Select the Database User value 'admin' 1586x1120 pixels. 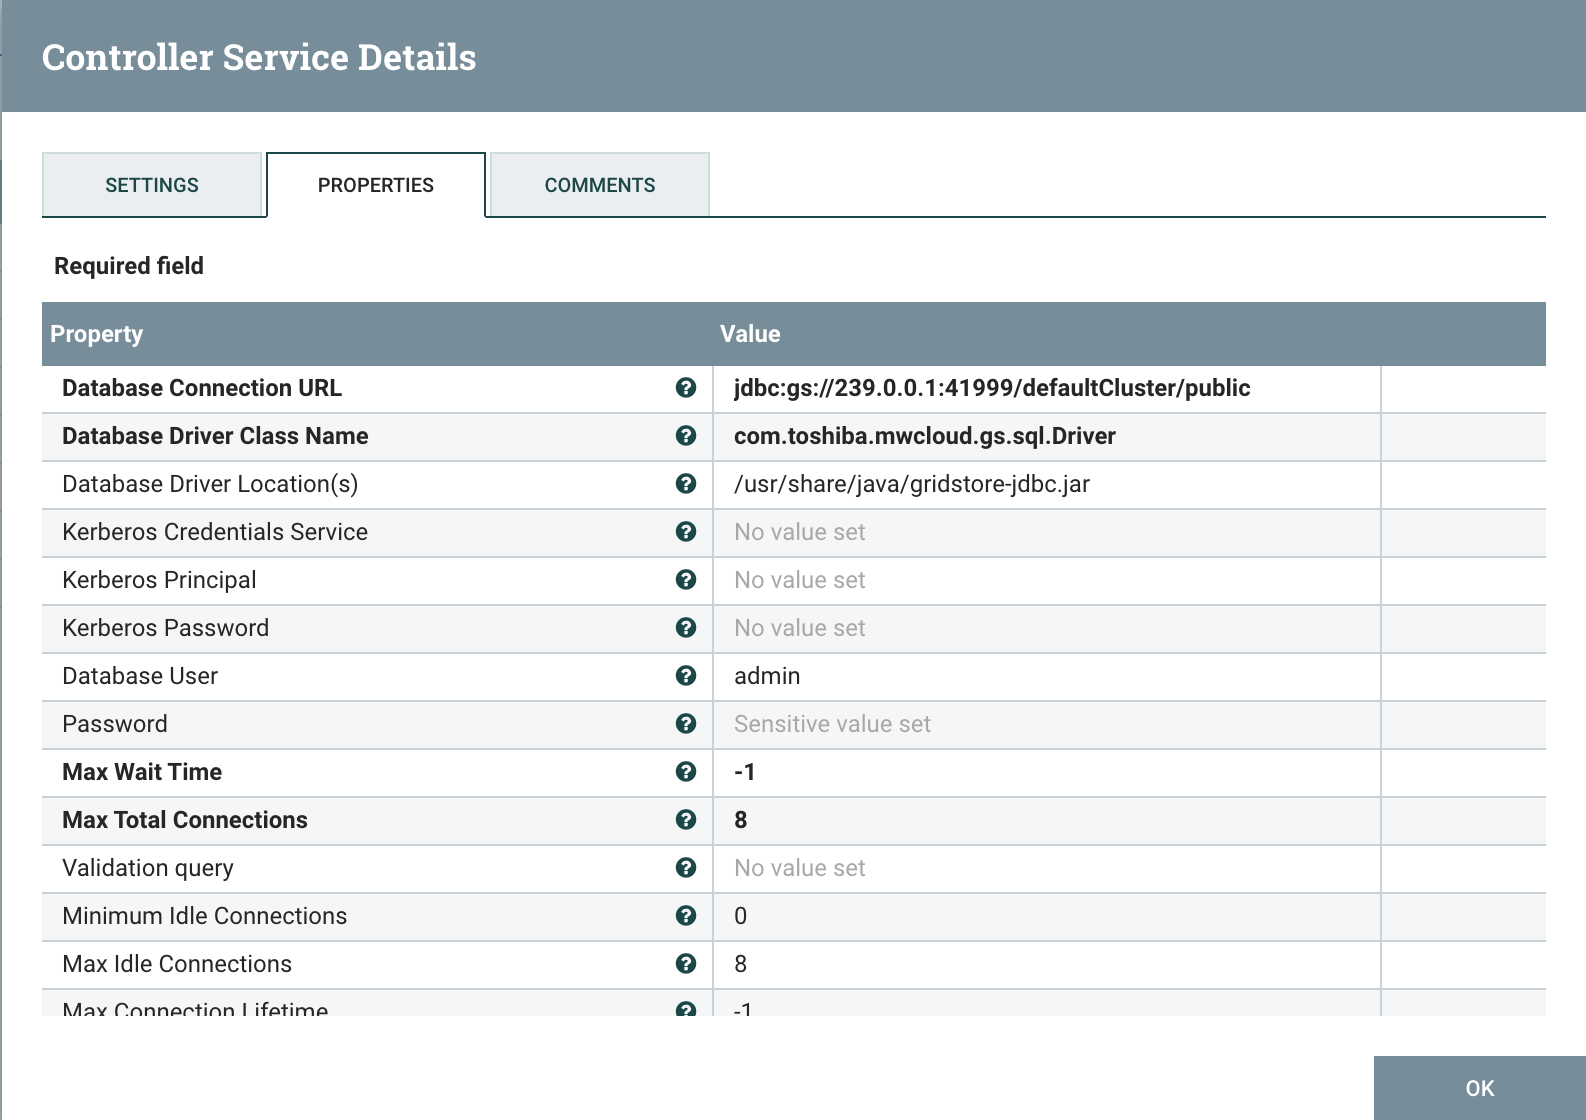(767, 676)
